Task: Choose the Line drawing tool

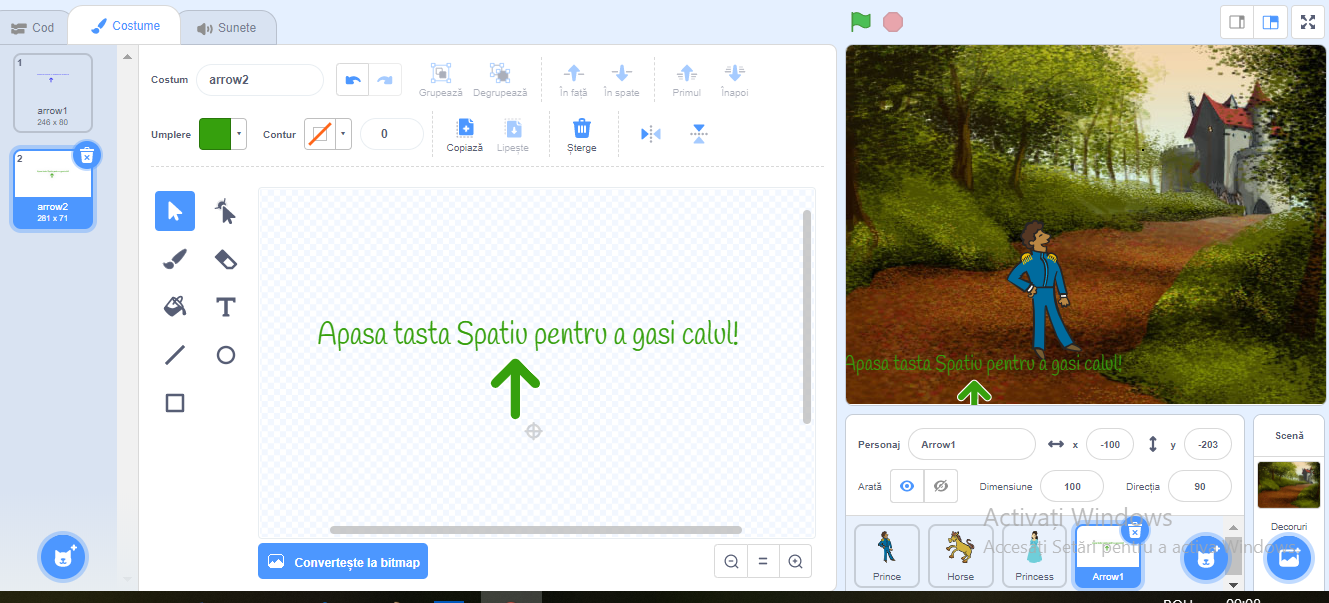Action: [174, 355]
